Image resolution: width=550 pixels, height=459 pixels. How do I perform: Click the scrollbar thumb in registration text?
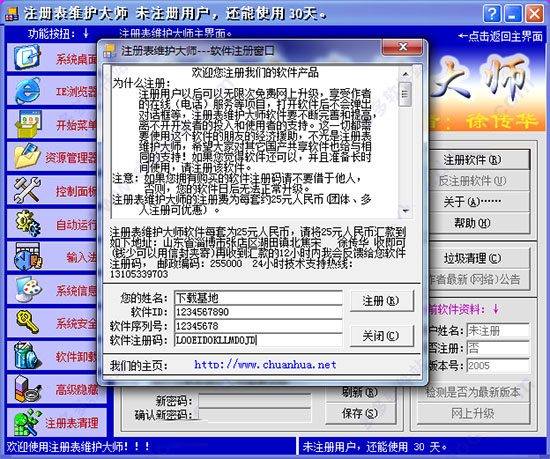(405, 94)
